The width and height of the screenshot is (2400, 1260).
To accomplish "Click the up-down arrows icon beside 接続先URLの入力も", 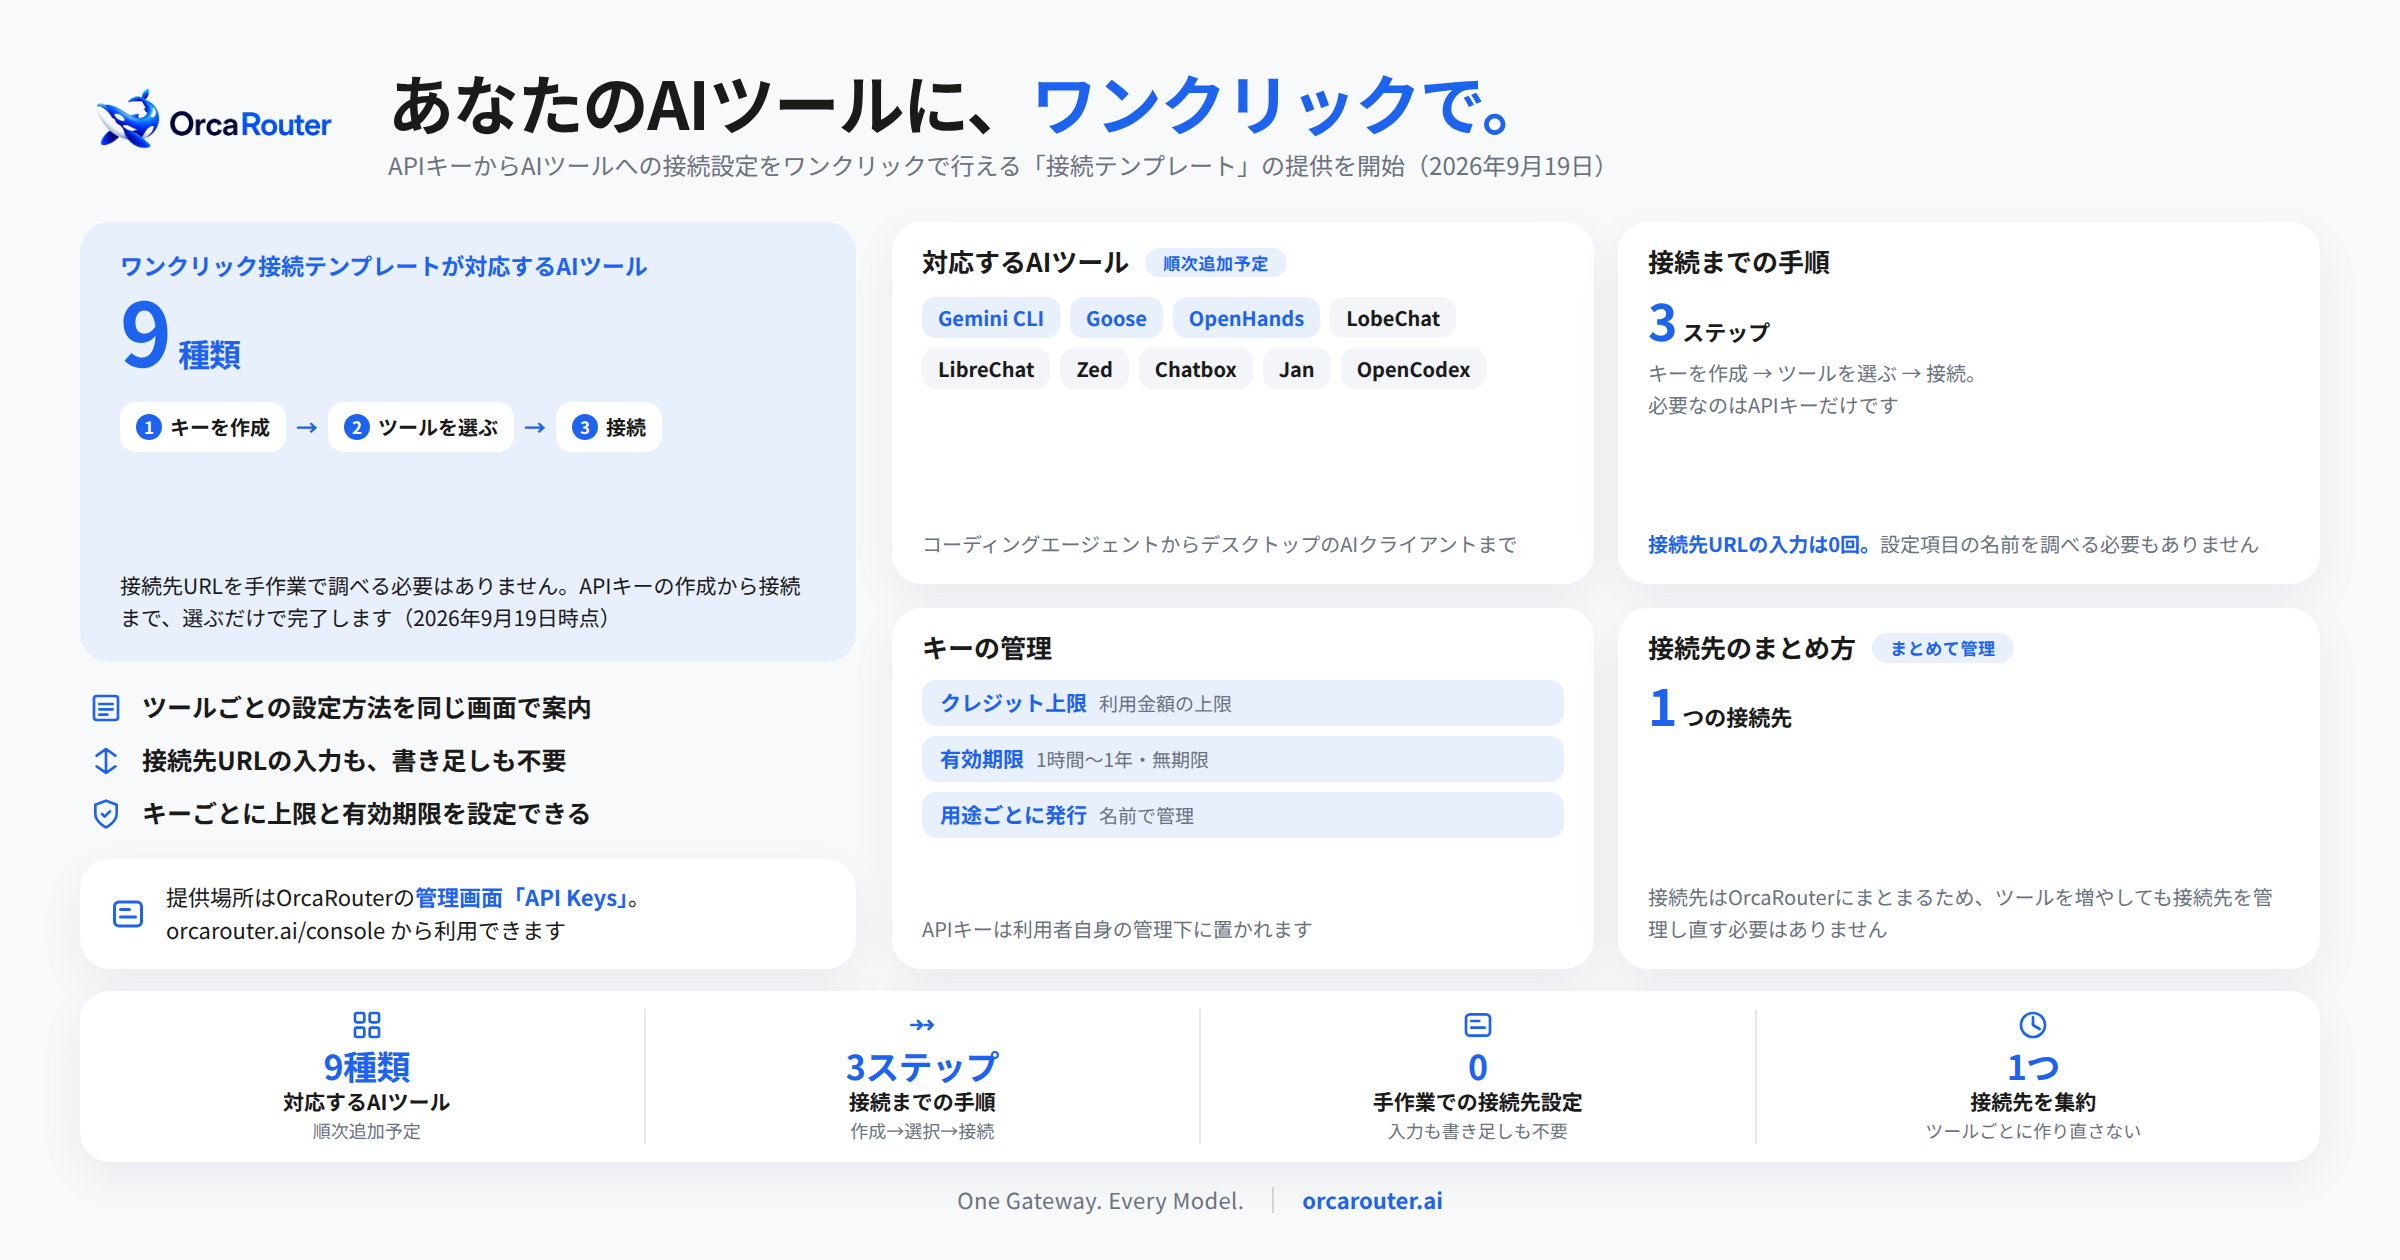I will pos(106,761).
